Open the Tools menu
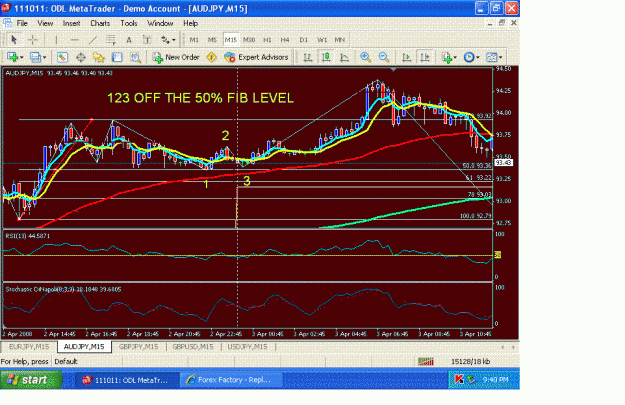The width and height of the screenshot is (625, 405). pyautogui.click(x=129, y=23)
